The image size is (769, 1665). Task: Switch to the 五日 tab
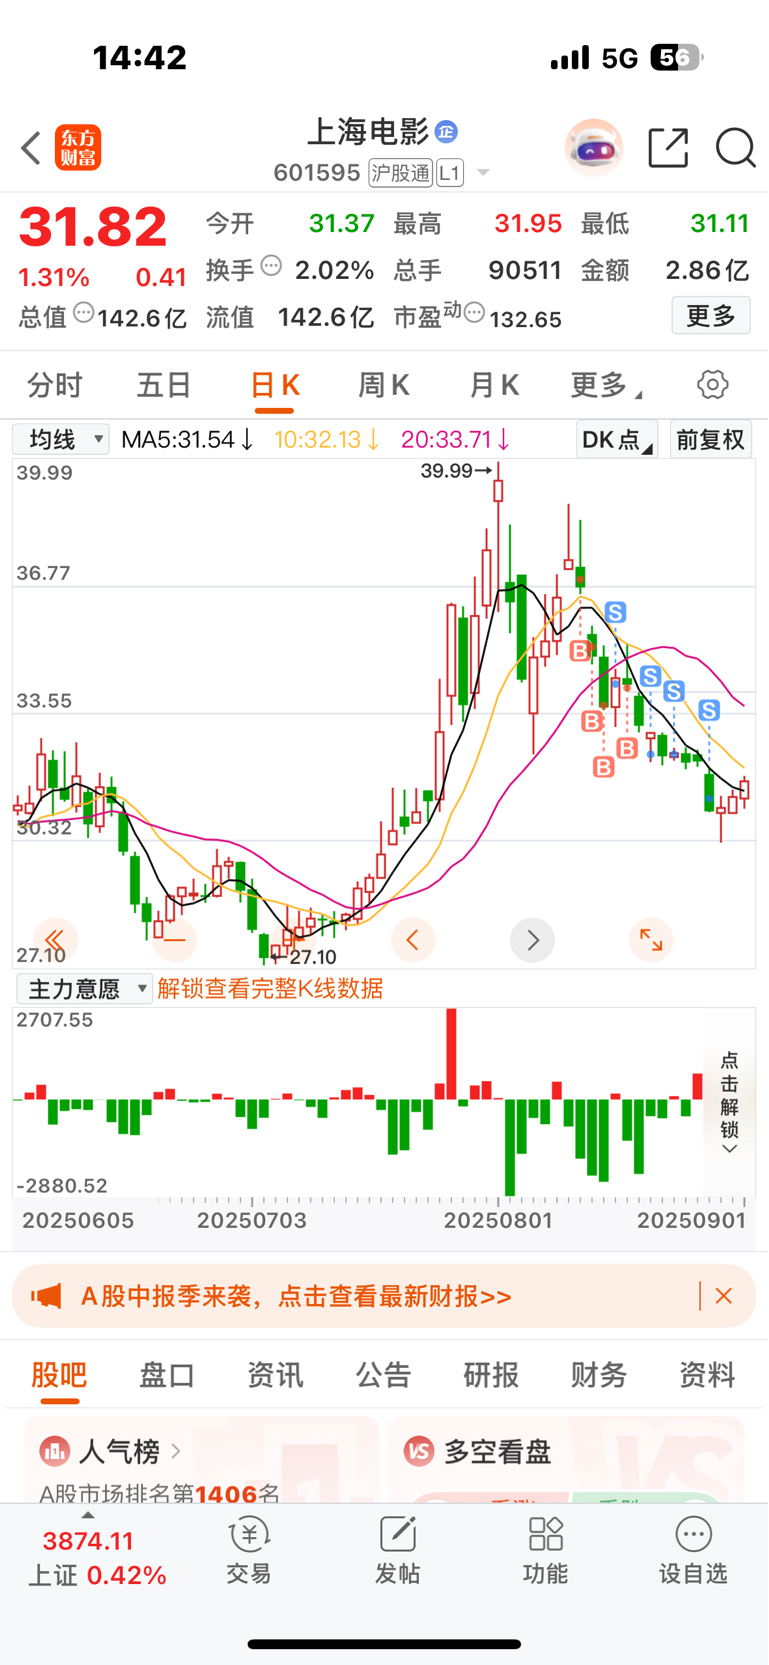click(x=164, y=385)
